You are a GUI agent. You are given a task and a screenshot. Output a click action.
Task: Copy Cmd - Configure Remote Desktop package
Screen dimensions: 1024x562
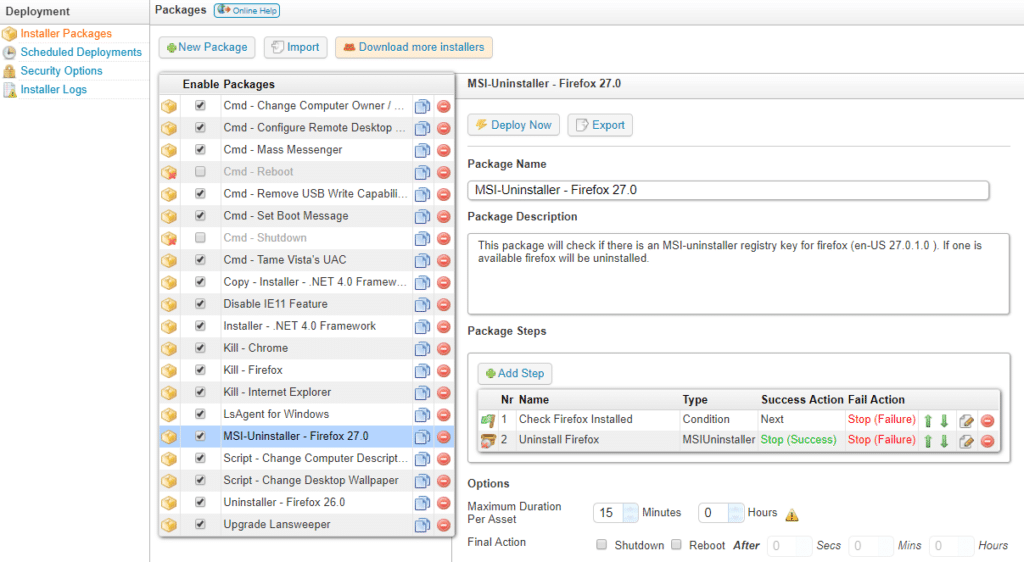tap(423, 129)
